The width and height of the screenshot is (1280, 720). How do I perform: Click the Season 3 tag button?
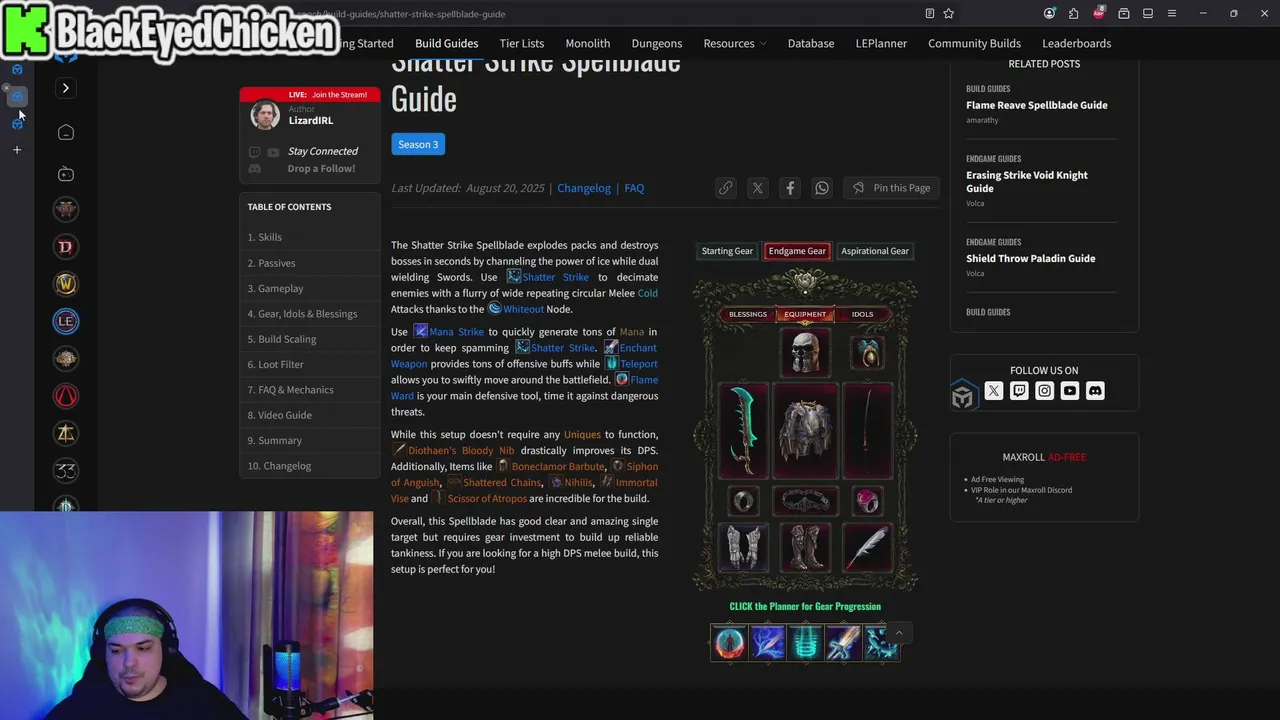click(x=418, y=144)
